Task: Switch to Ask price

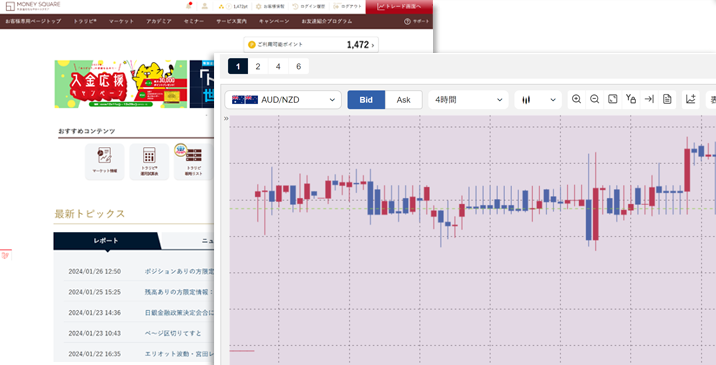Action: [x=403, y=100]
